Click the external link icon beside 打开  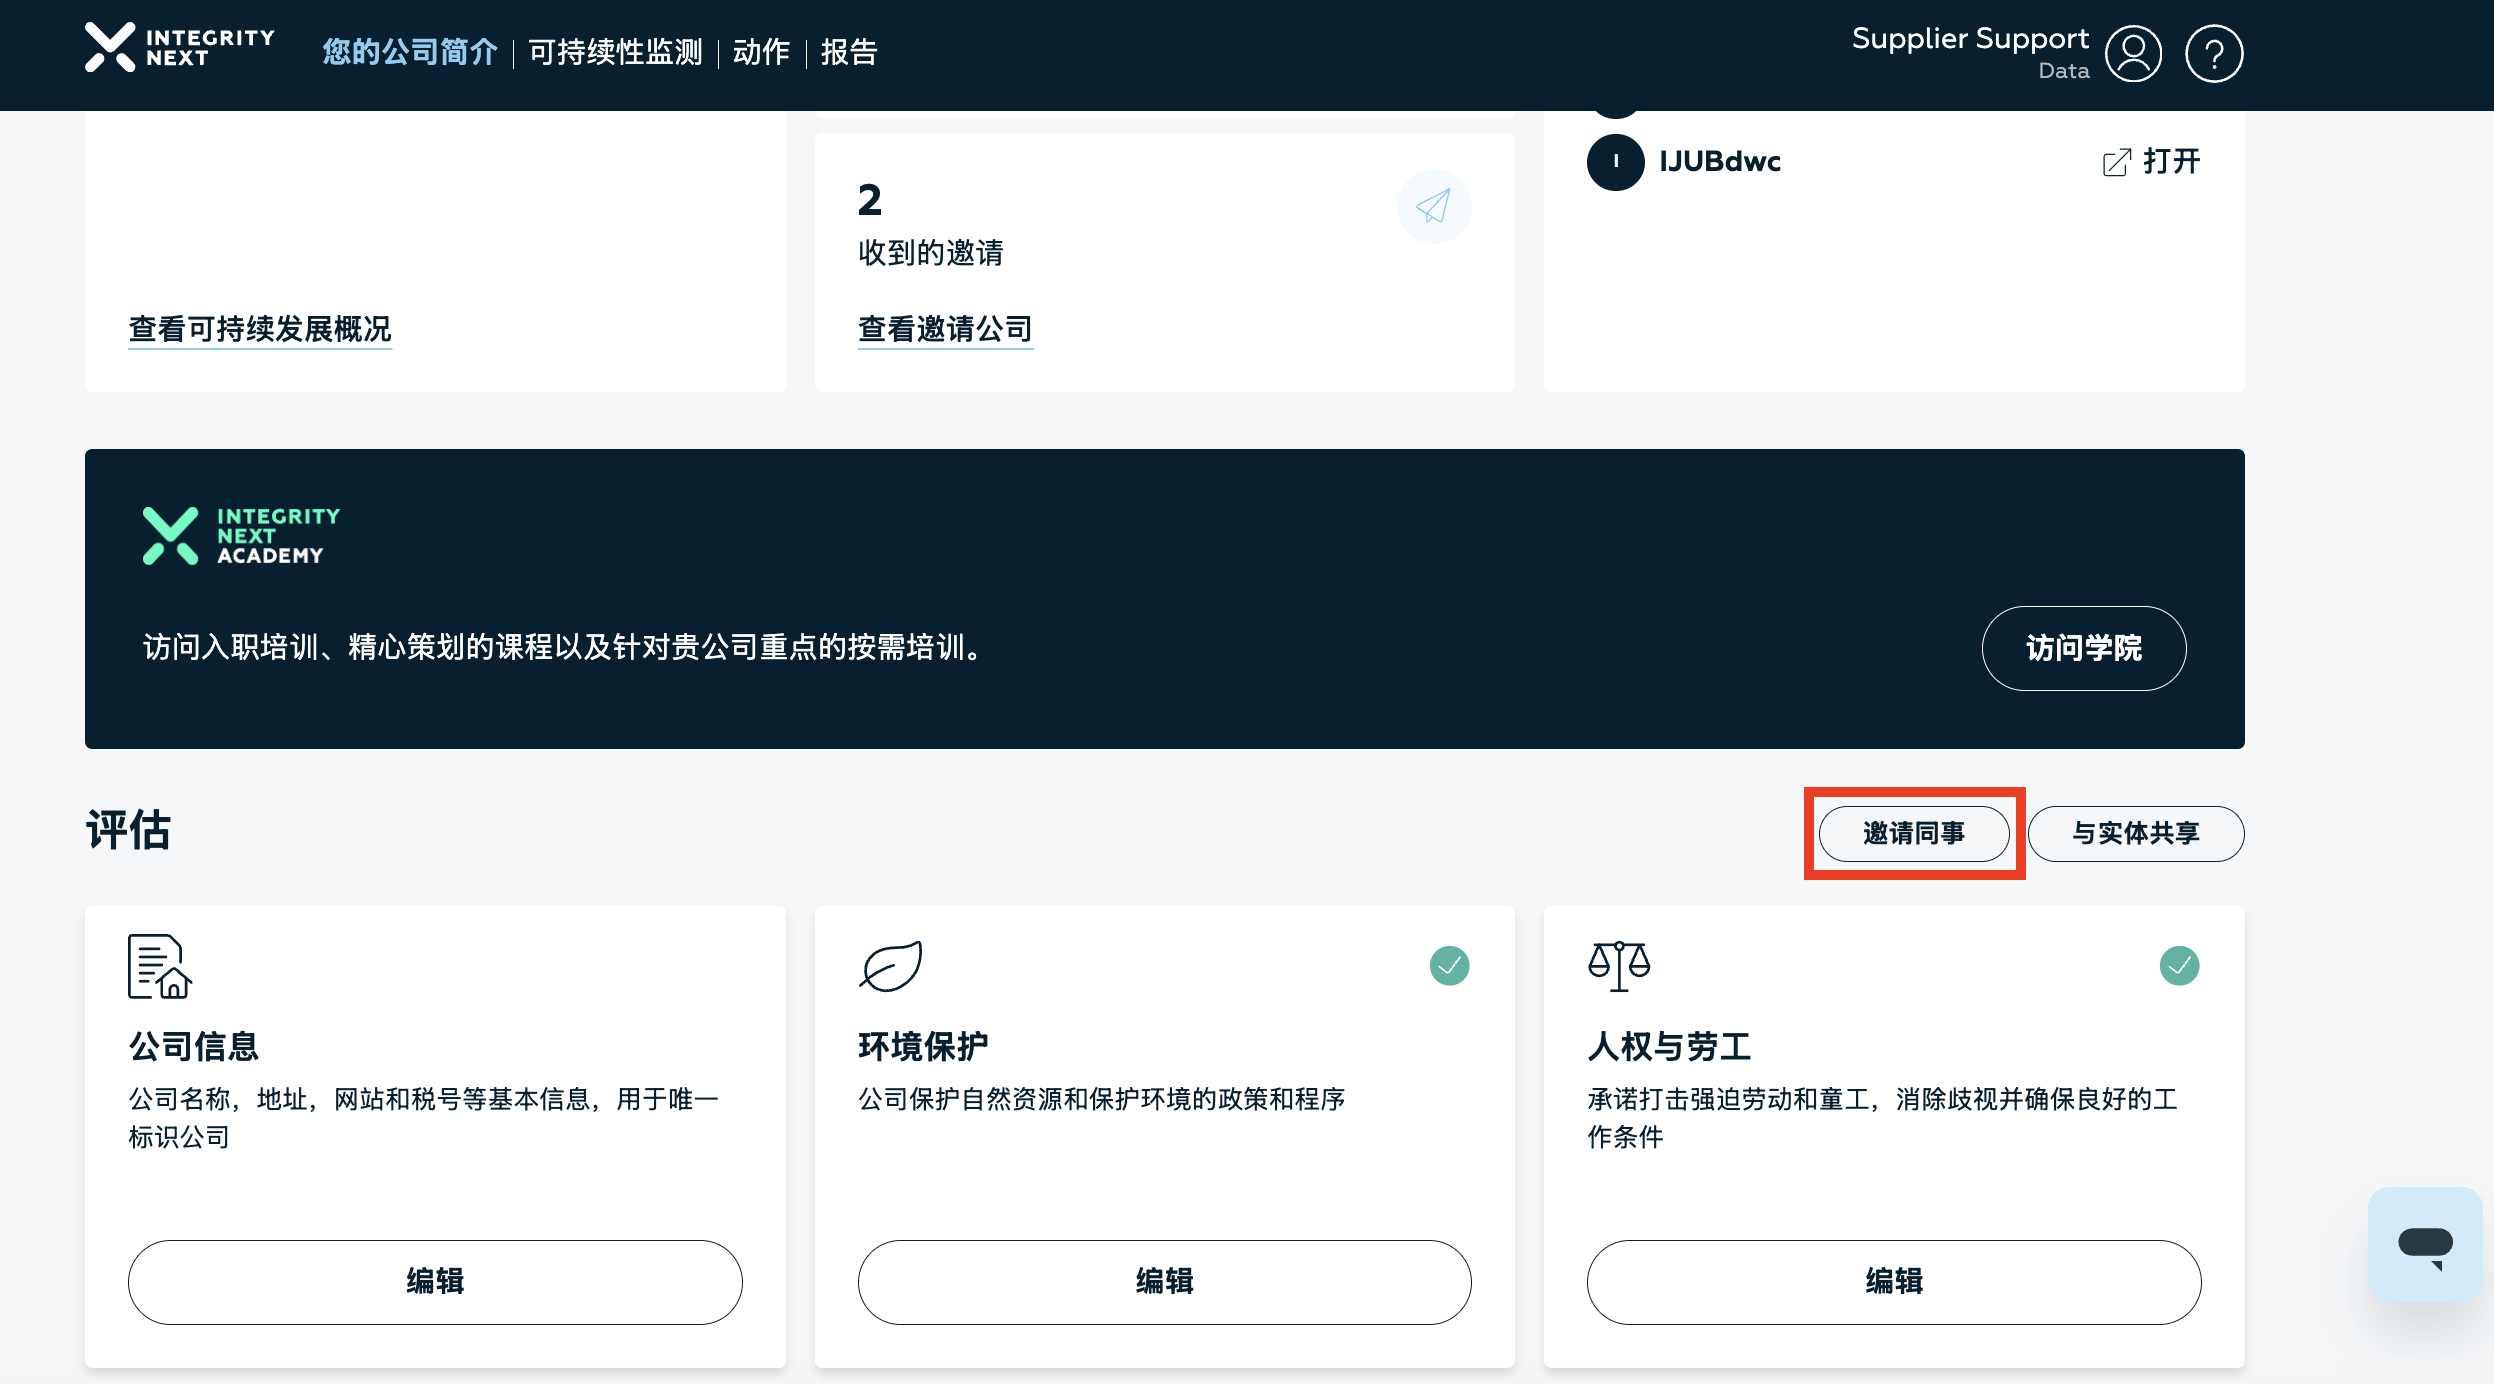click(2116, 162)
